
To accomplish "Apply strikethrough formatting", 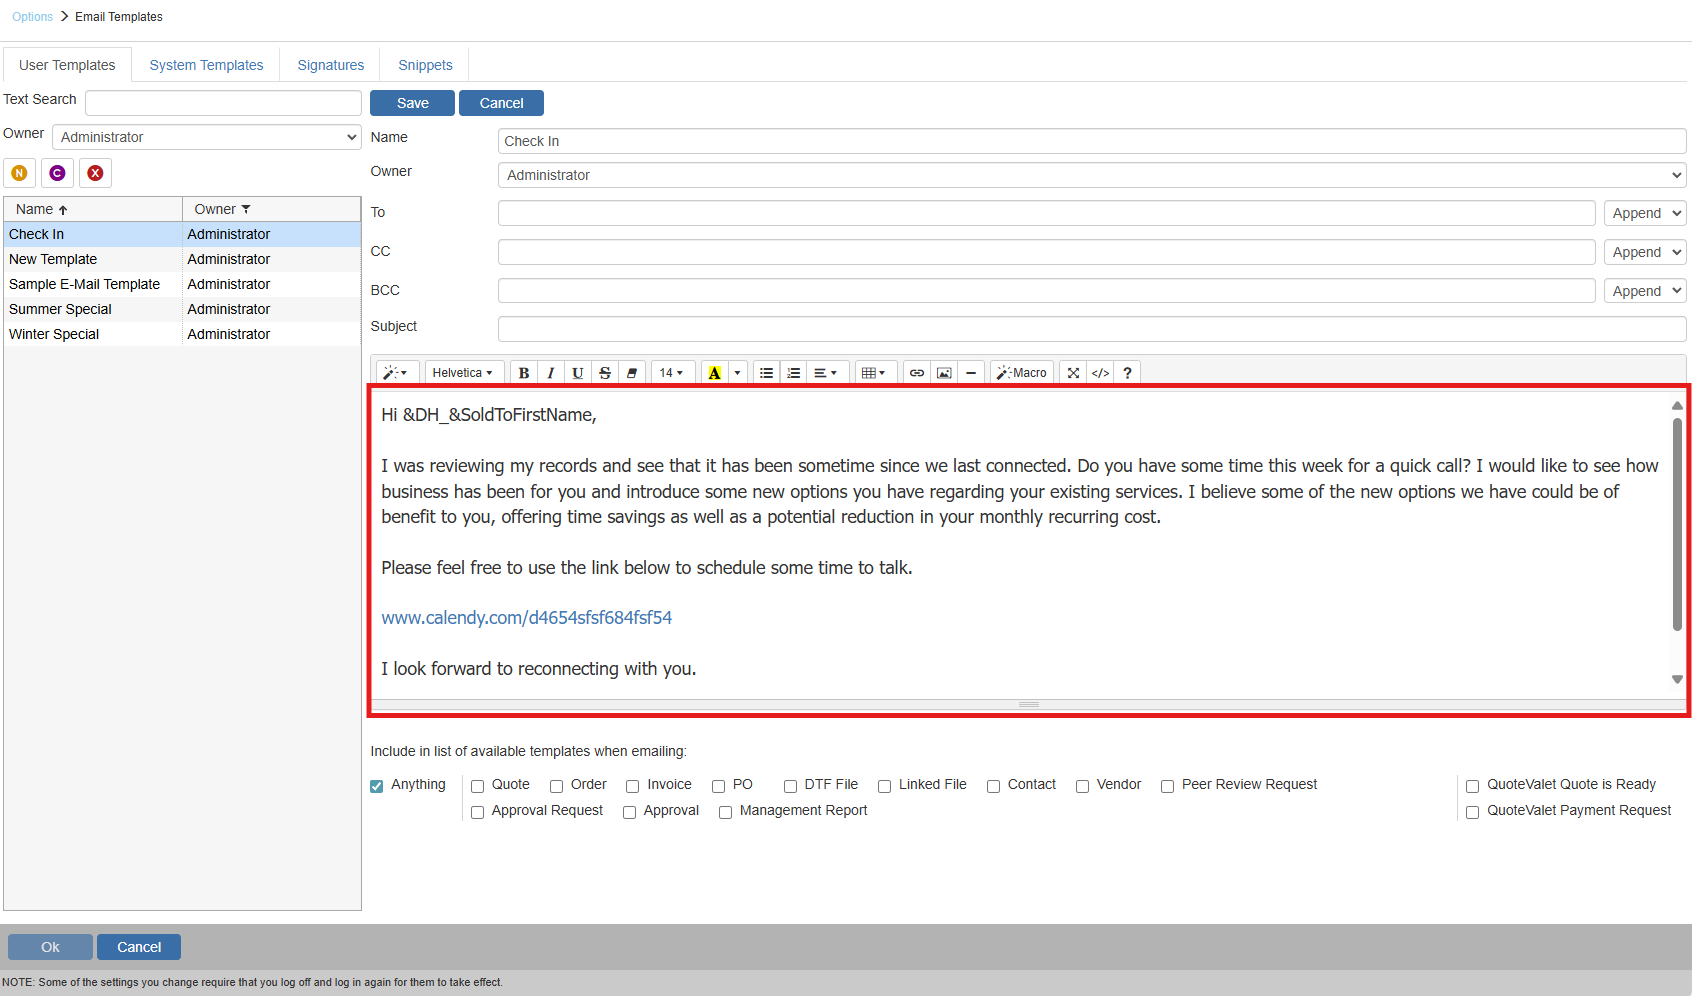I will coord(605,373).
